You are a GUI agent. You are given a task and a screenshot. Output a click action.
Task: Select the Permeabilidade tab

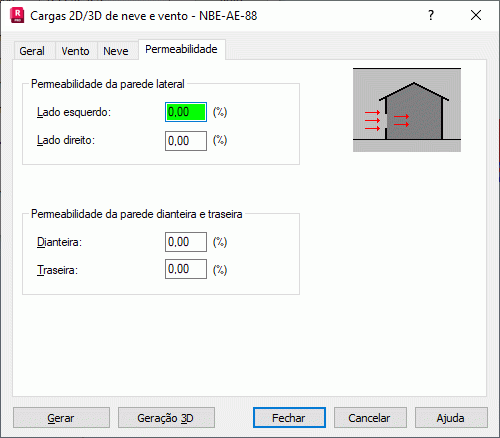(x=181, y=49)
